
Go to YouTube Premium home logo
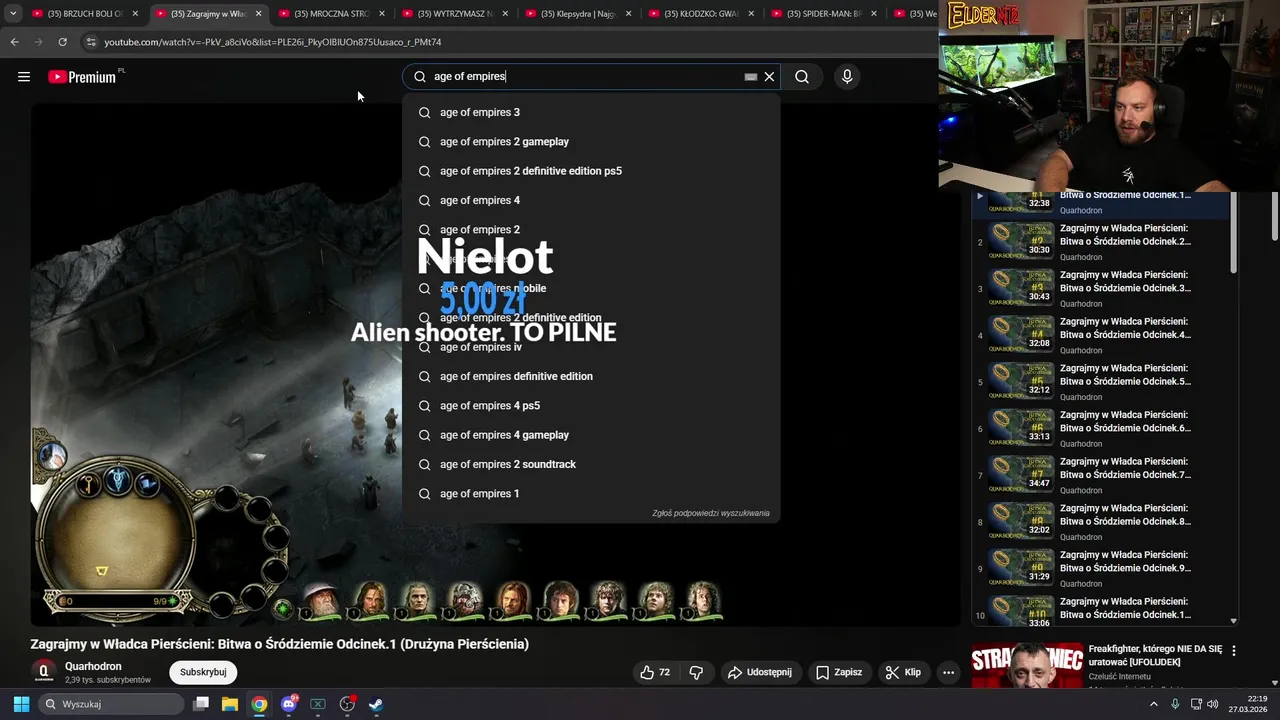pyautogui.click(x=83, y=77)
